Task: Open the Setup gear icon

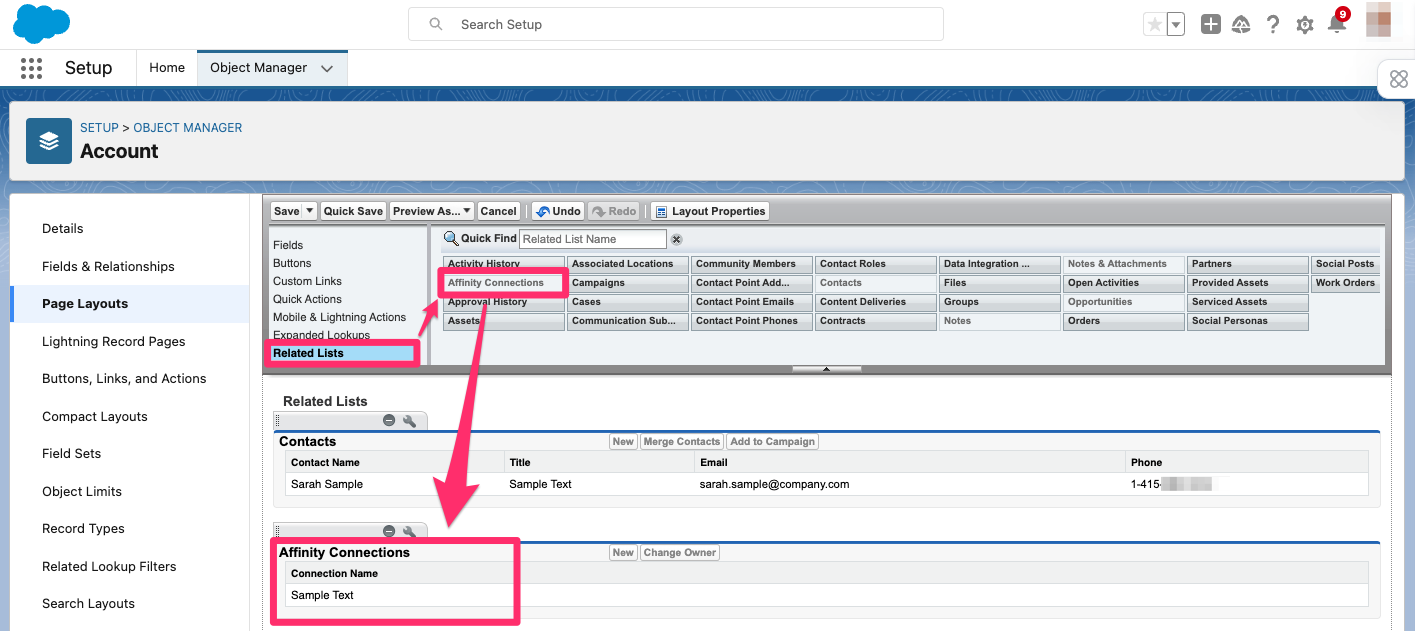Action: coord(1304,24)
